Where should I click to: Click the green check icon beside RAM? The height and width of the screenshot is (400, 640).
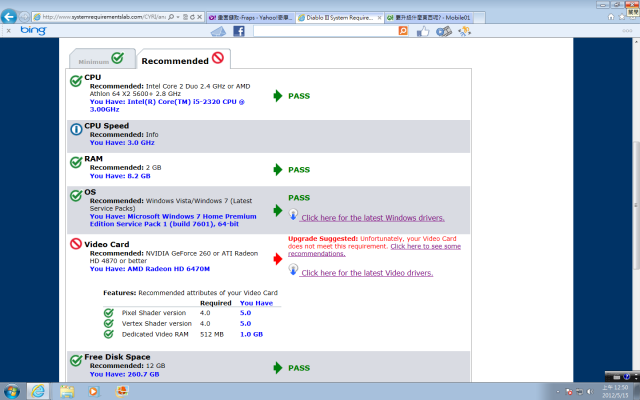coord(76,162)
